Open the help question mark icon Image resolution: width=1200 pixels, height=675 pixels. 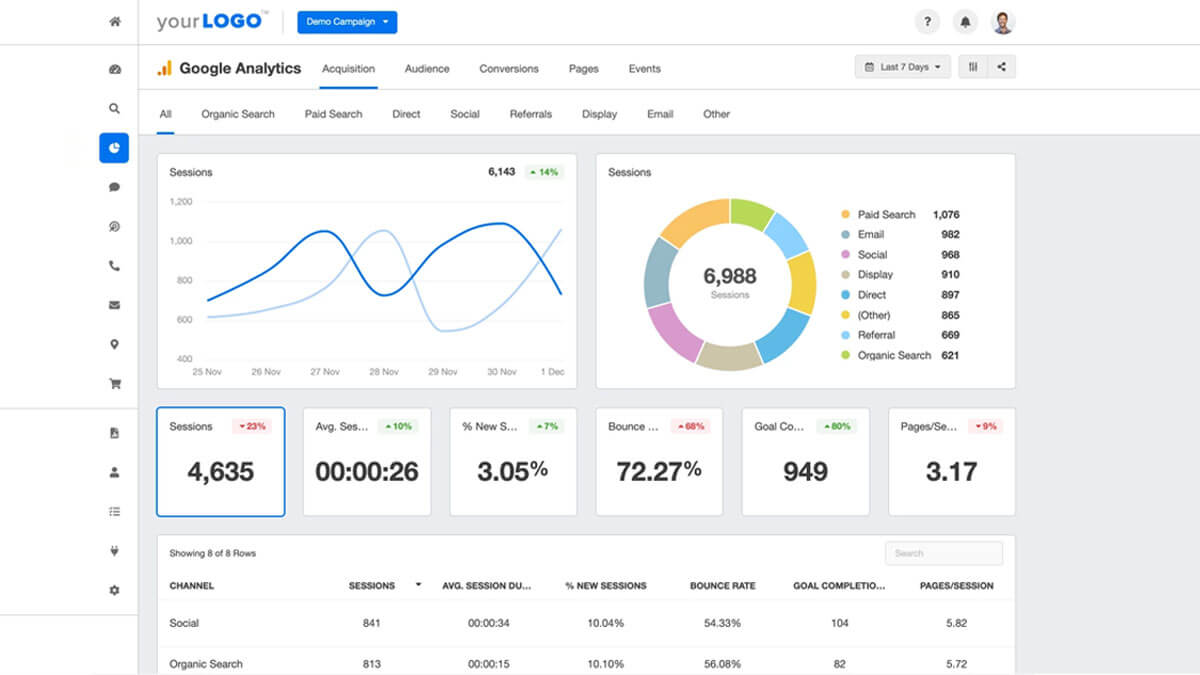pyautogui.click(x=927, y=21)
